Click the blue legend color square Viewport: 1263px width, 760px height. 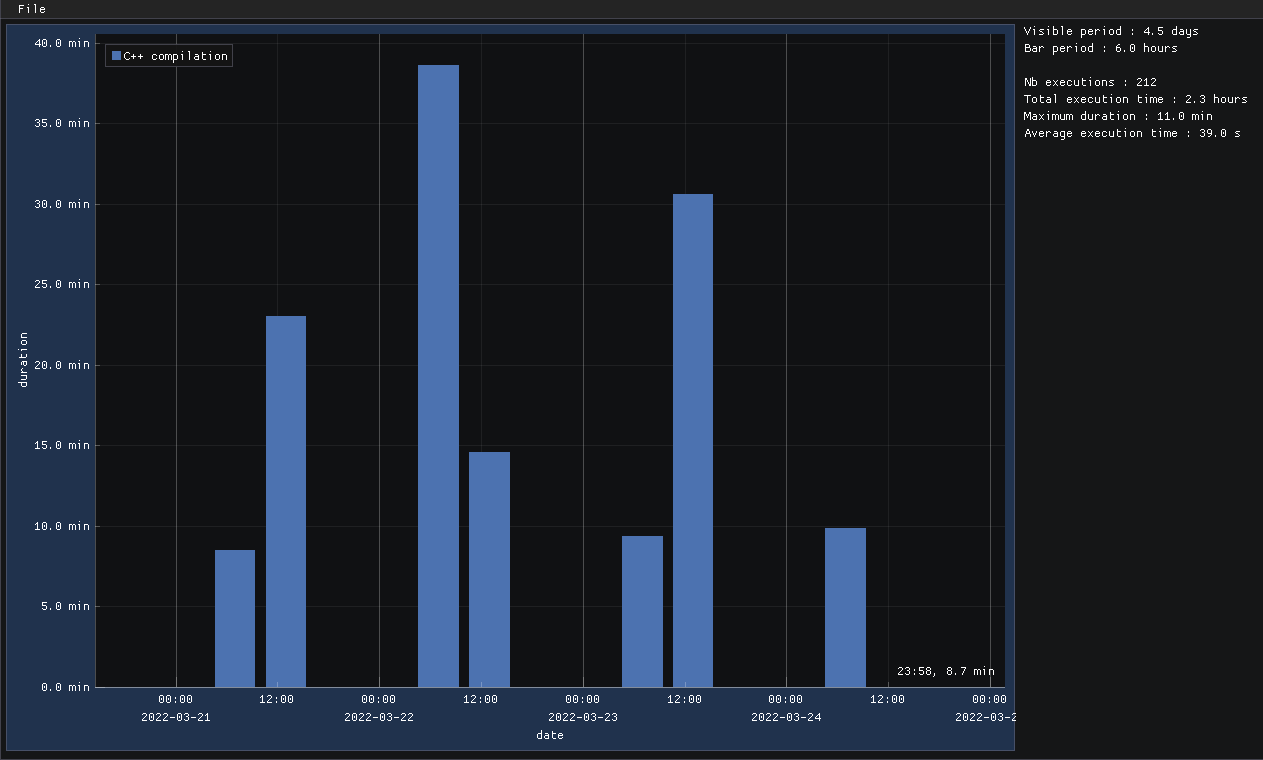[x=115, y=55]
